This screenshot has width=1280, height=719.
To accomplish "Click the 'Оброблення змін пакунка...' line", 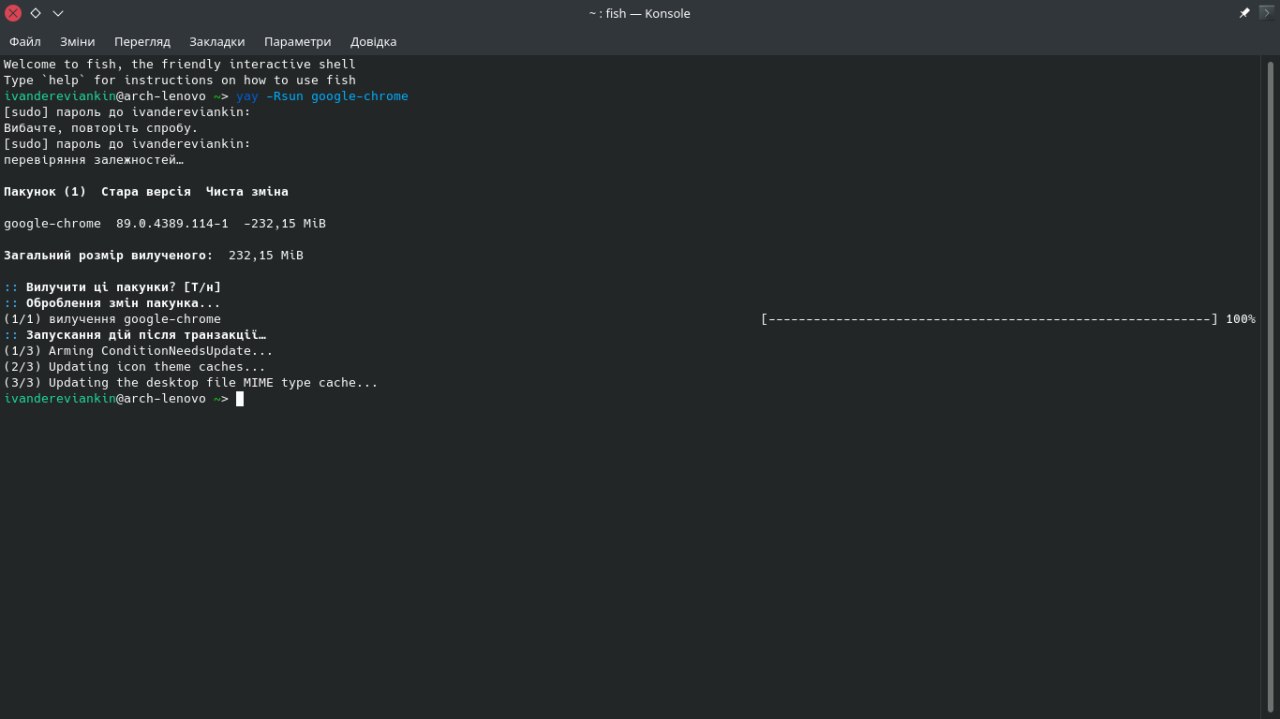I will [124, 303].
